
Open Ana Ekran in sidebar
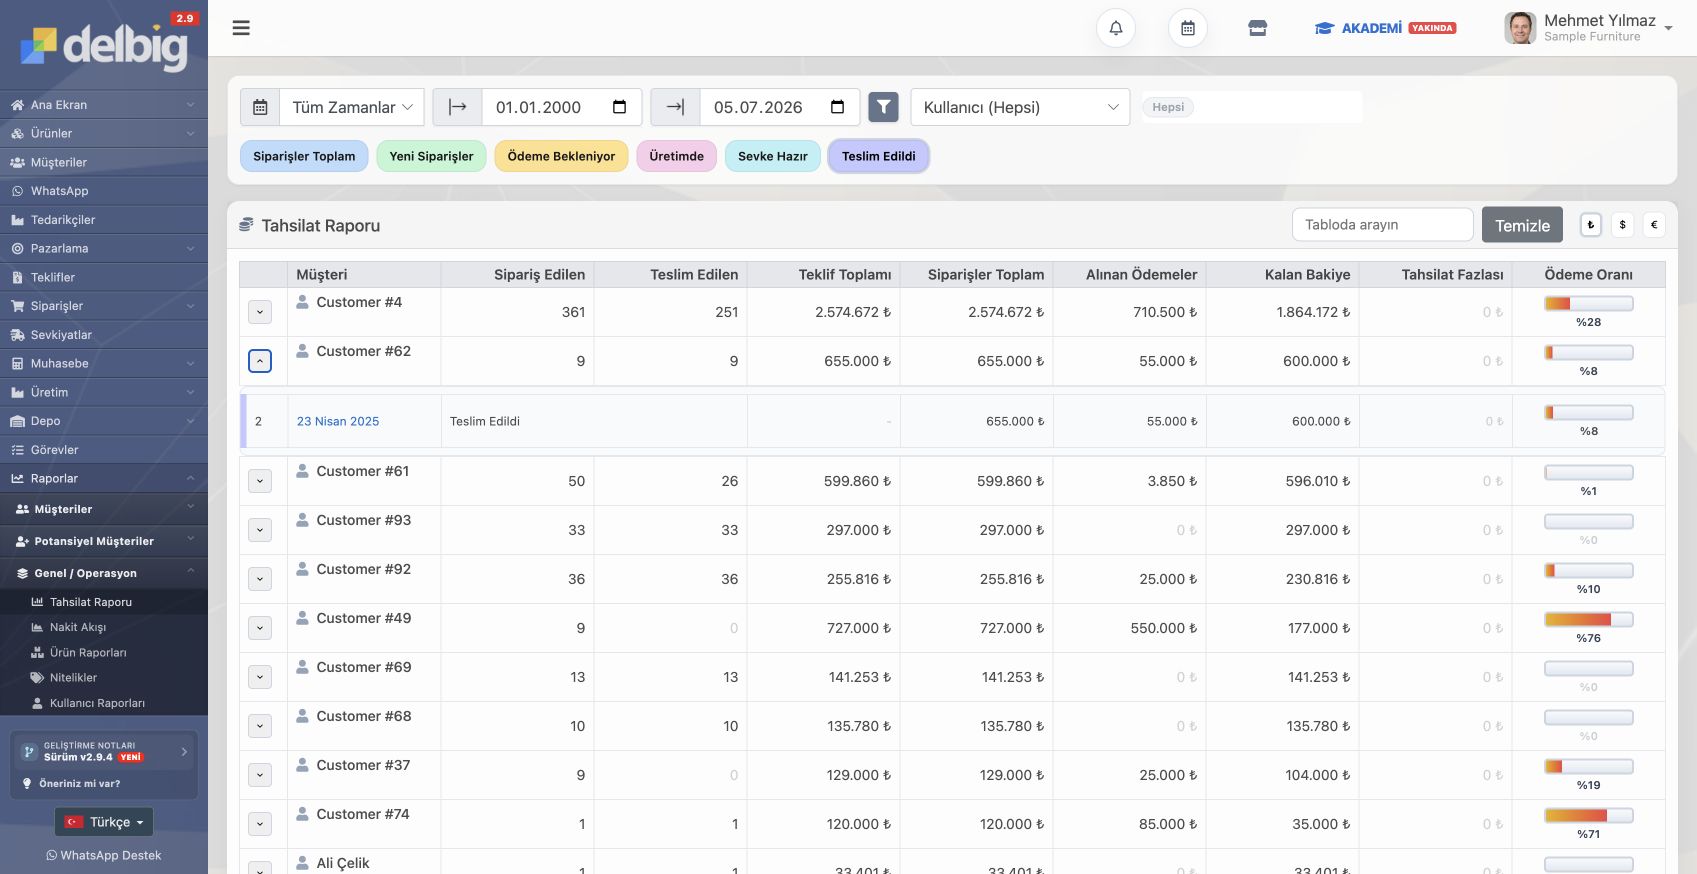(104, 104)
